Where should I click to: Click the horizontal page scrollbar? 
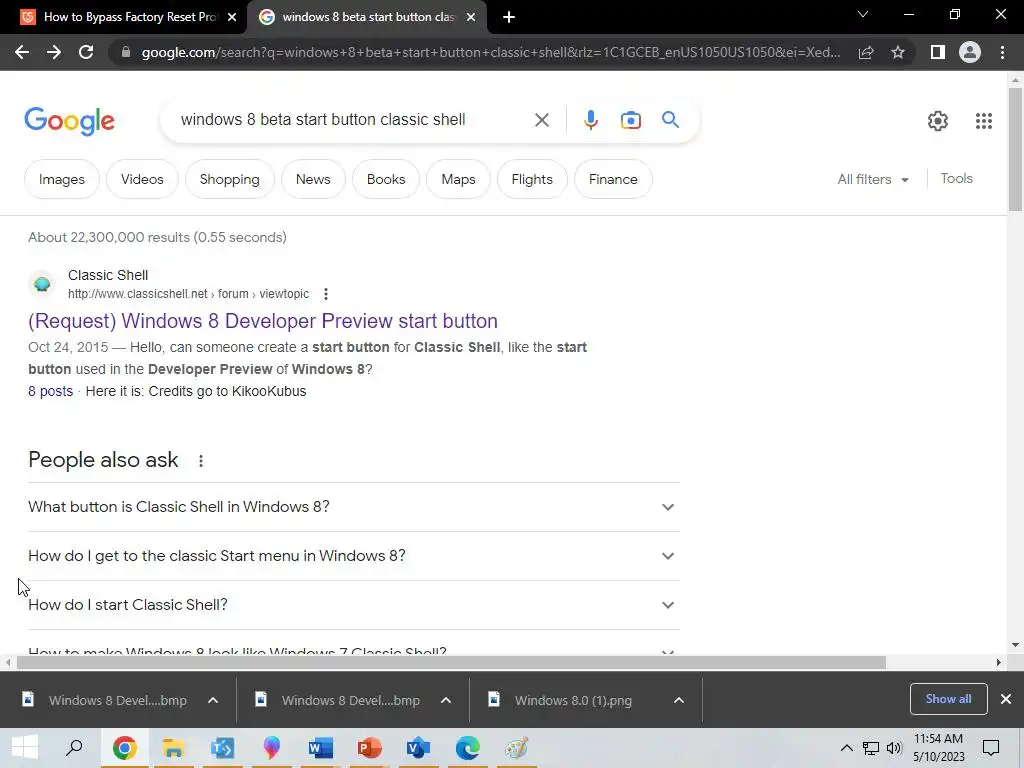point(451,662)
